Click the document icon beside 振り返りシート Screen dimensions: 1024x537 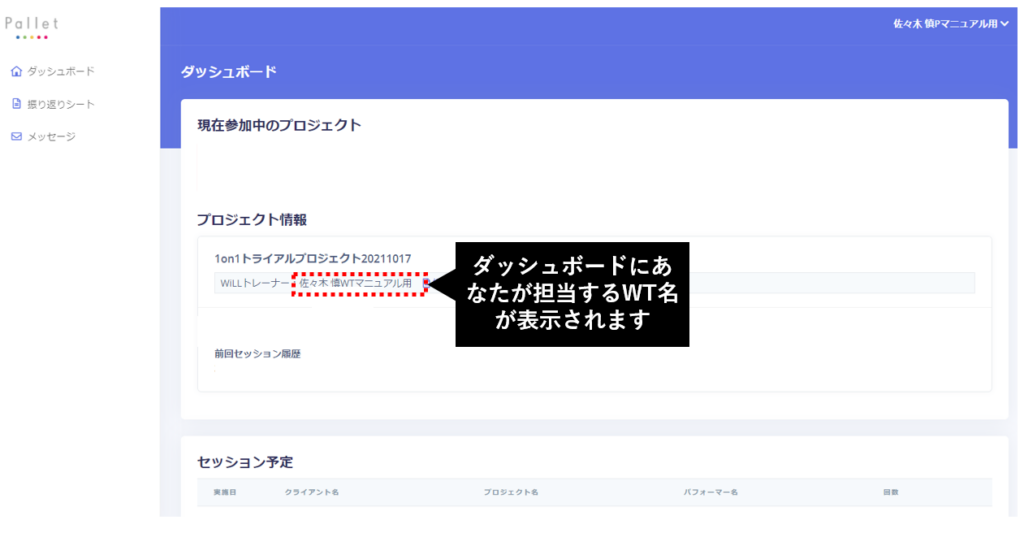point(16,103)
